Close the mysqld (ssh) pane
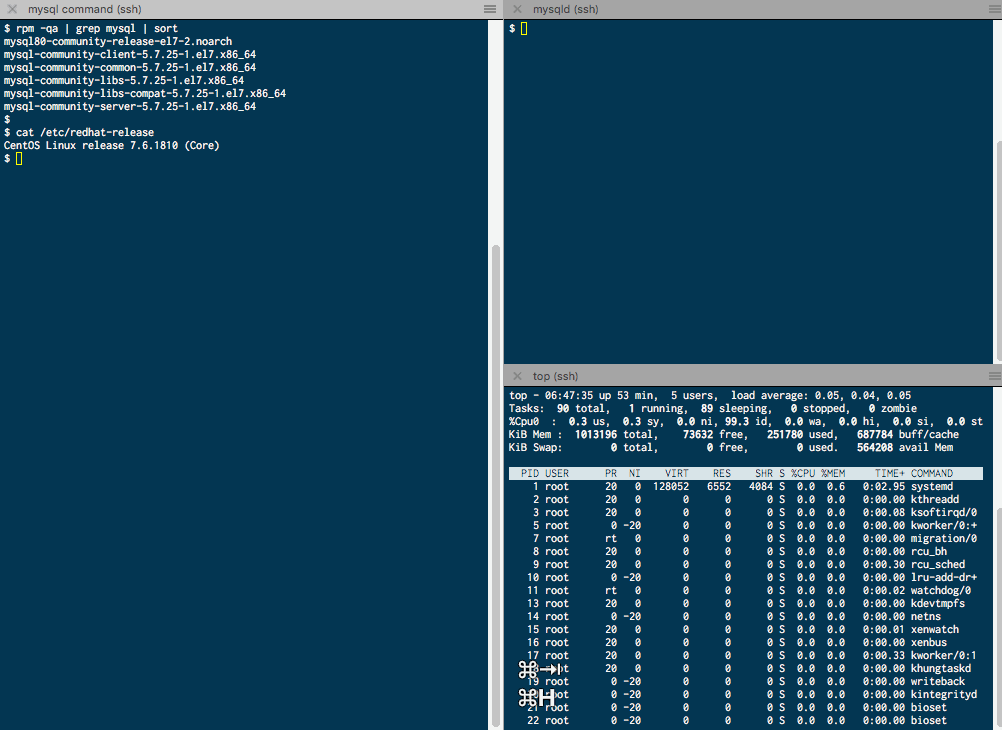This screenshot has height=730, width=1002. [x=518, y=9]
